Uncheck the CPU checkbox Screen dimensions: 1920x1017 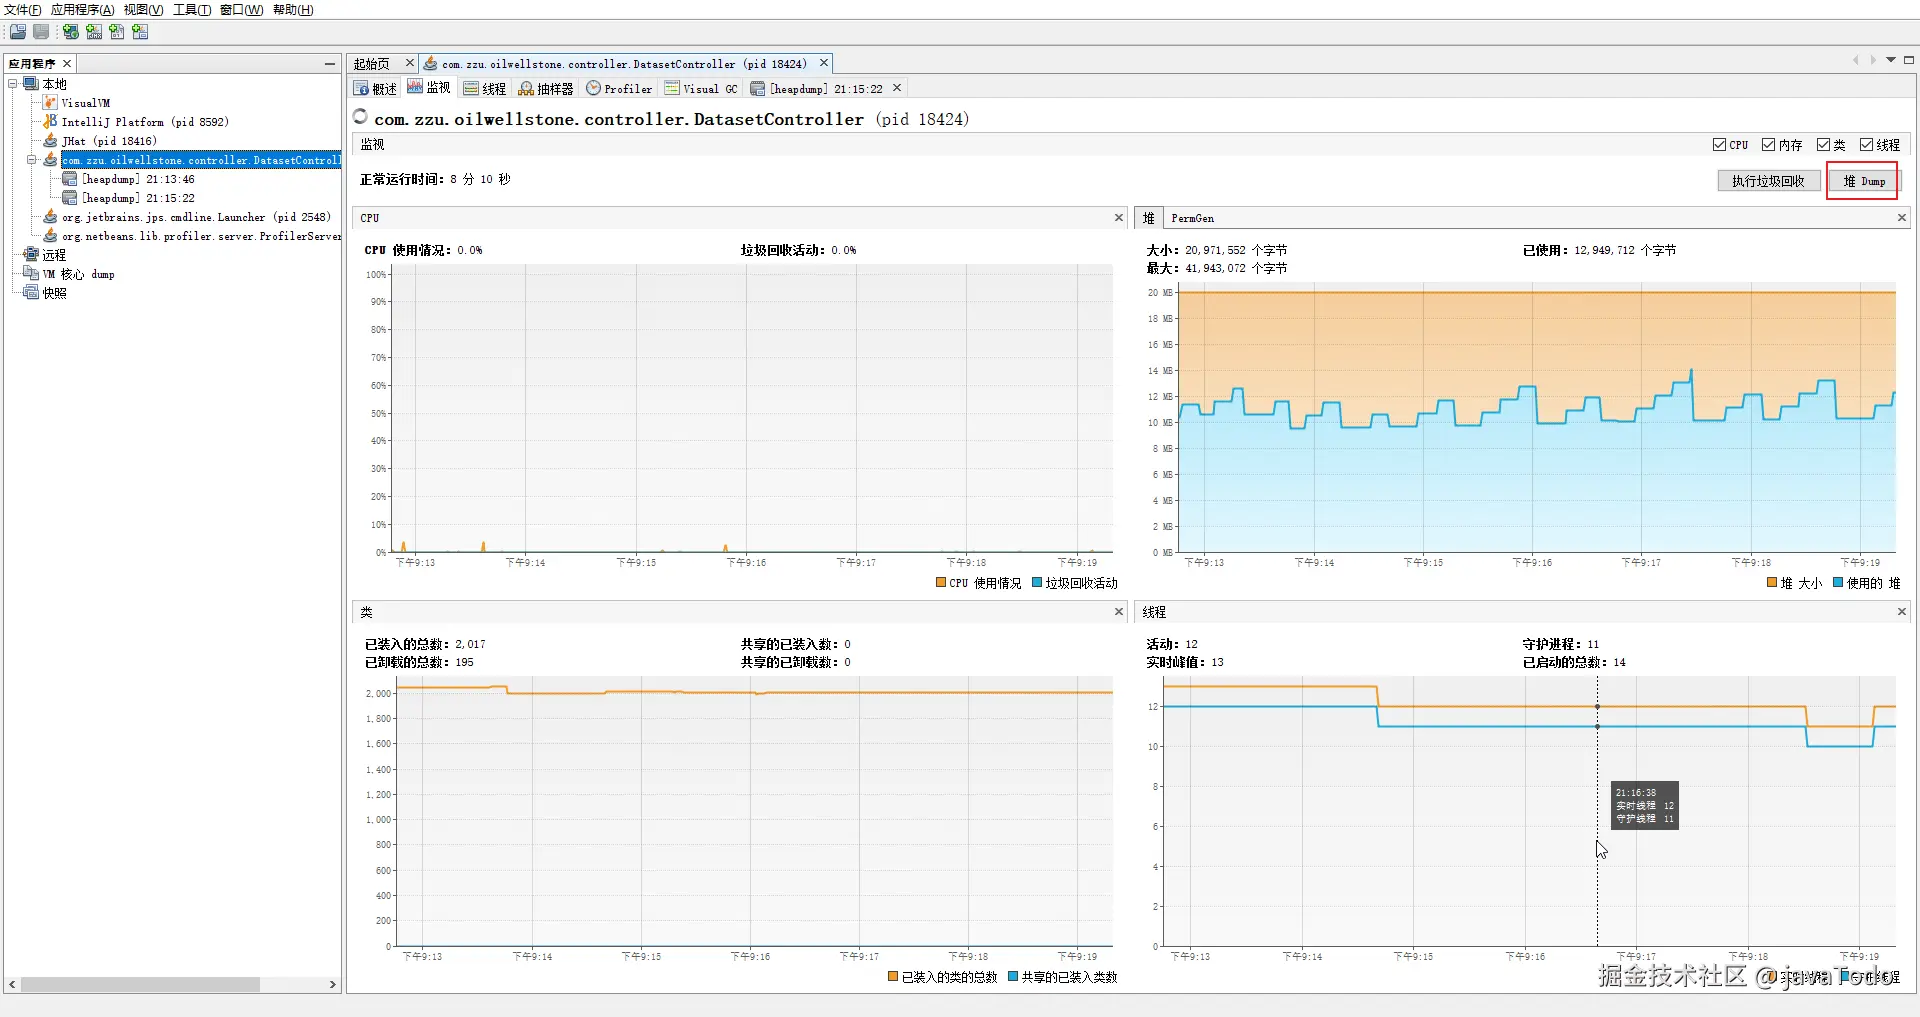(1719, 145)
